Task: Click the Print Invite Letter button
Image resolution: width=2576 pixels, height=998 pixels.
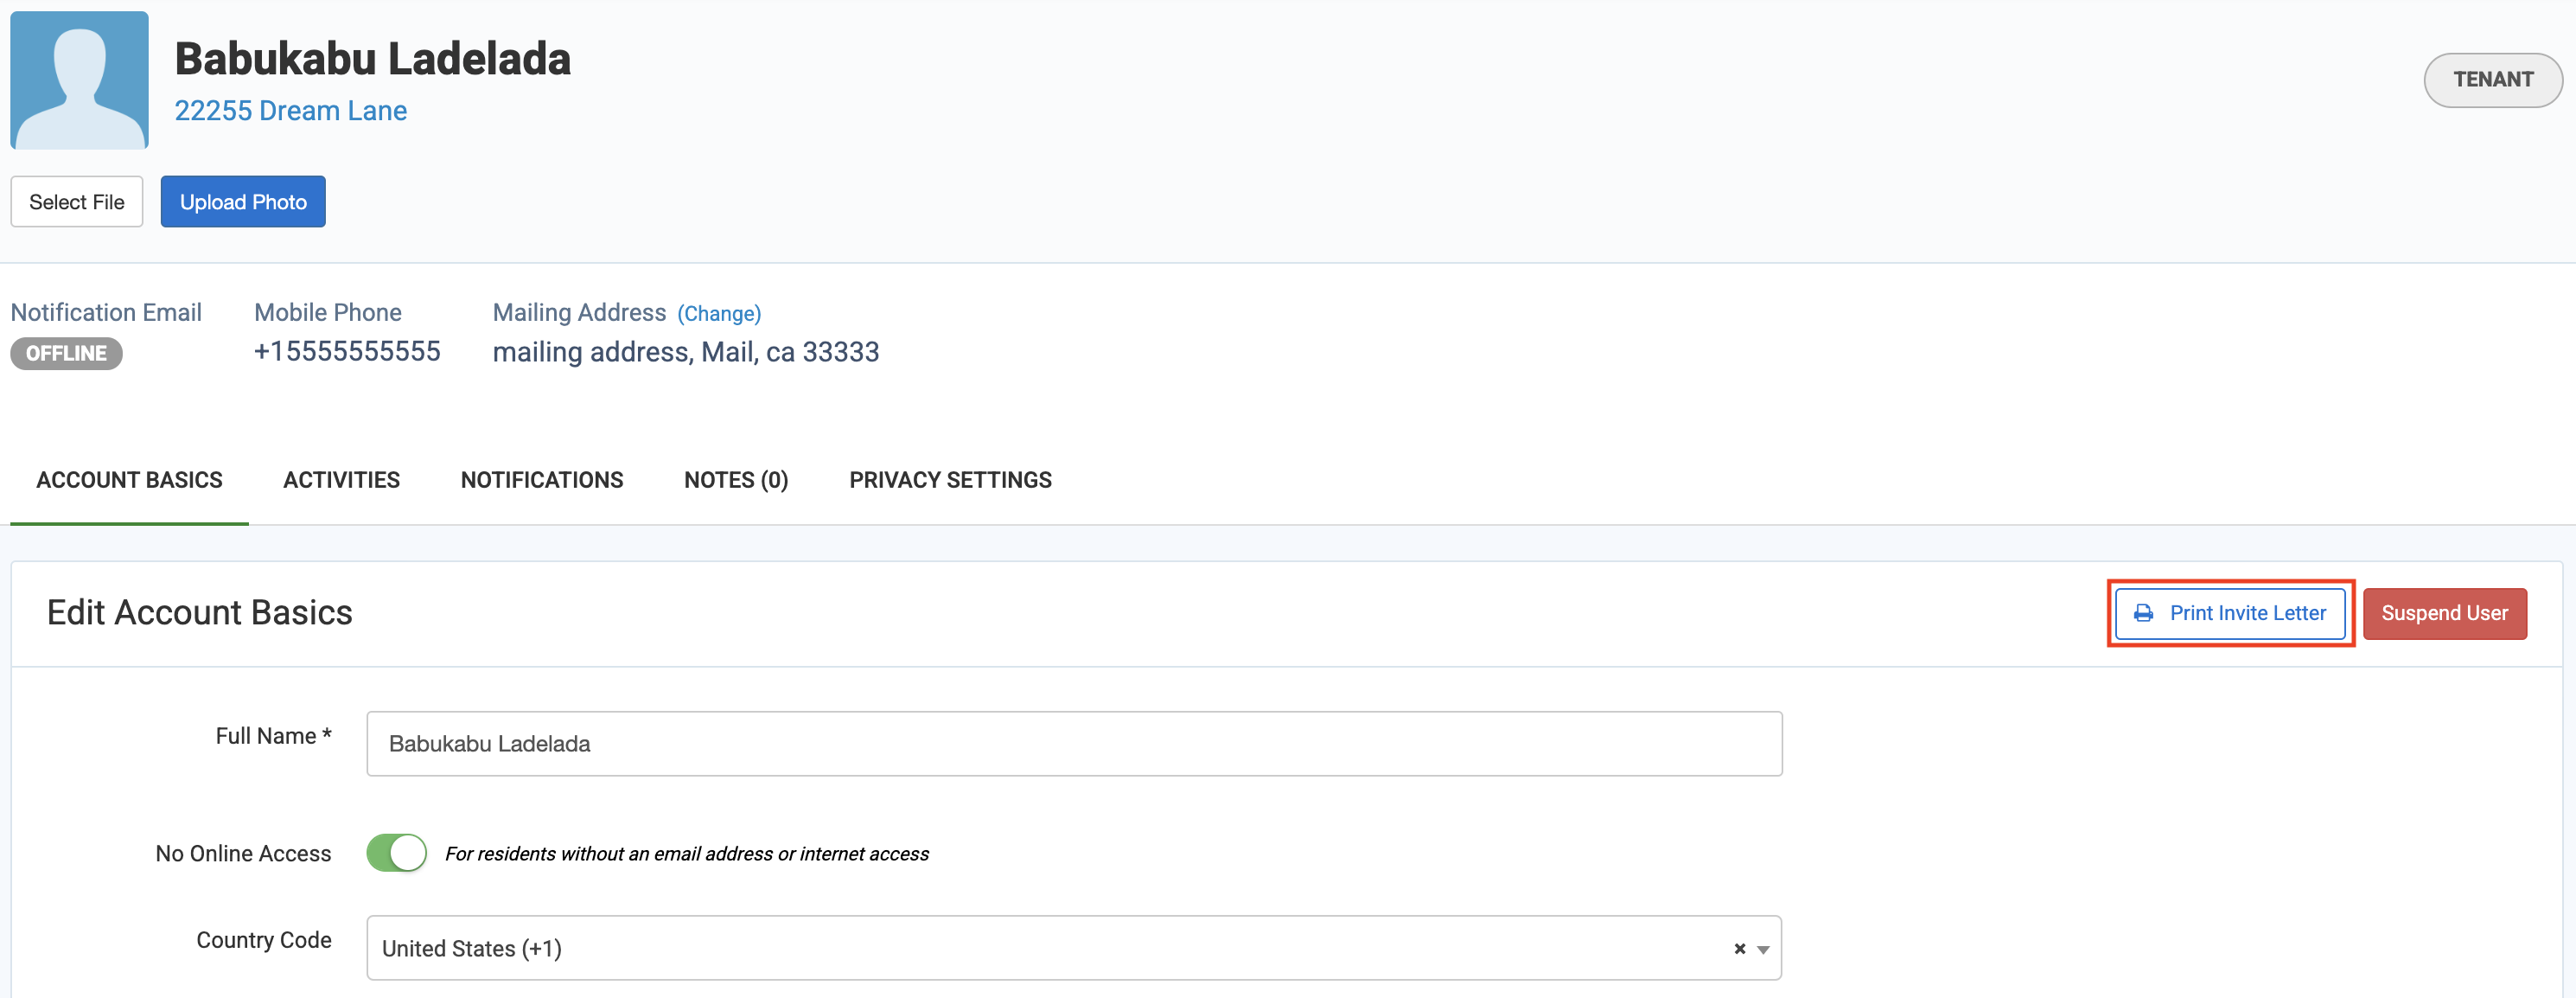Action: pos(2230,613)
